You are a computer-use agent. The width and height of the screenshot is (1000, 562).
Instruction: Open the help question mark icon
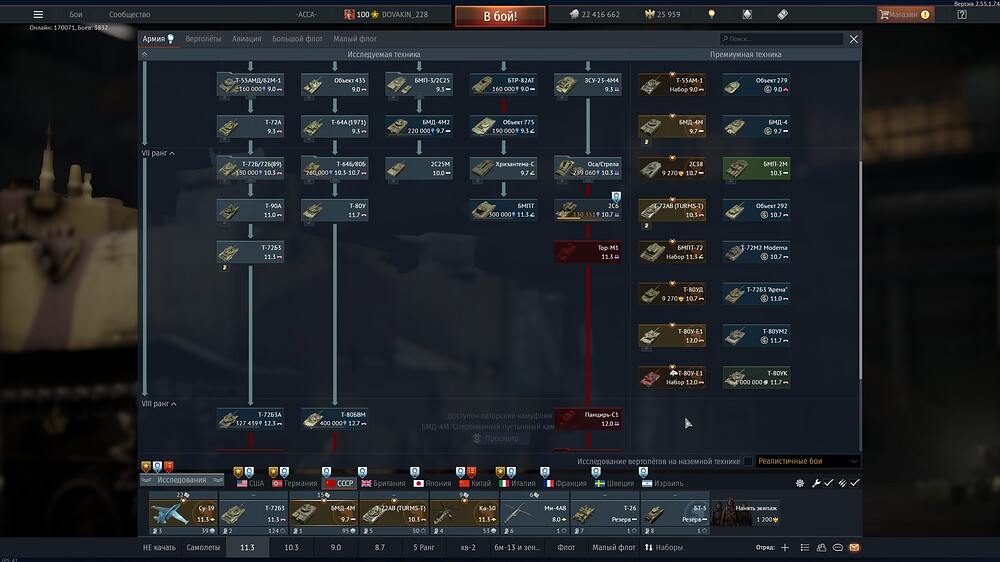pyautogui.click(x=962, y=14)
